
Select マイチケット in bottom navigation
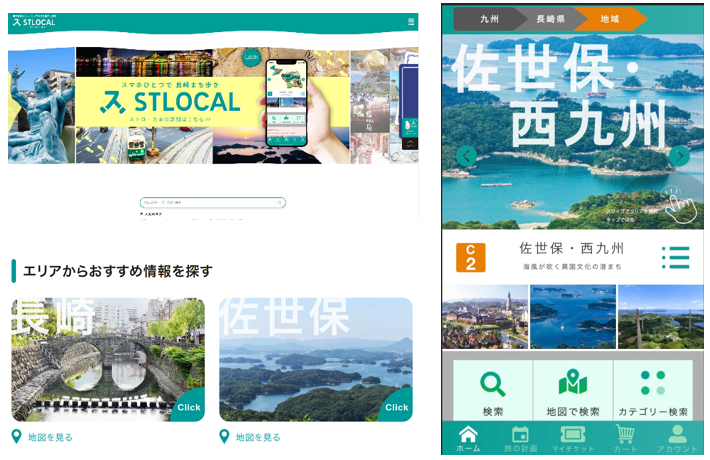click(x=573, y=439)
